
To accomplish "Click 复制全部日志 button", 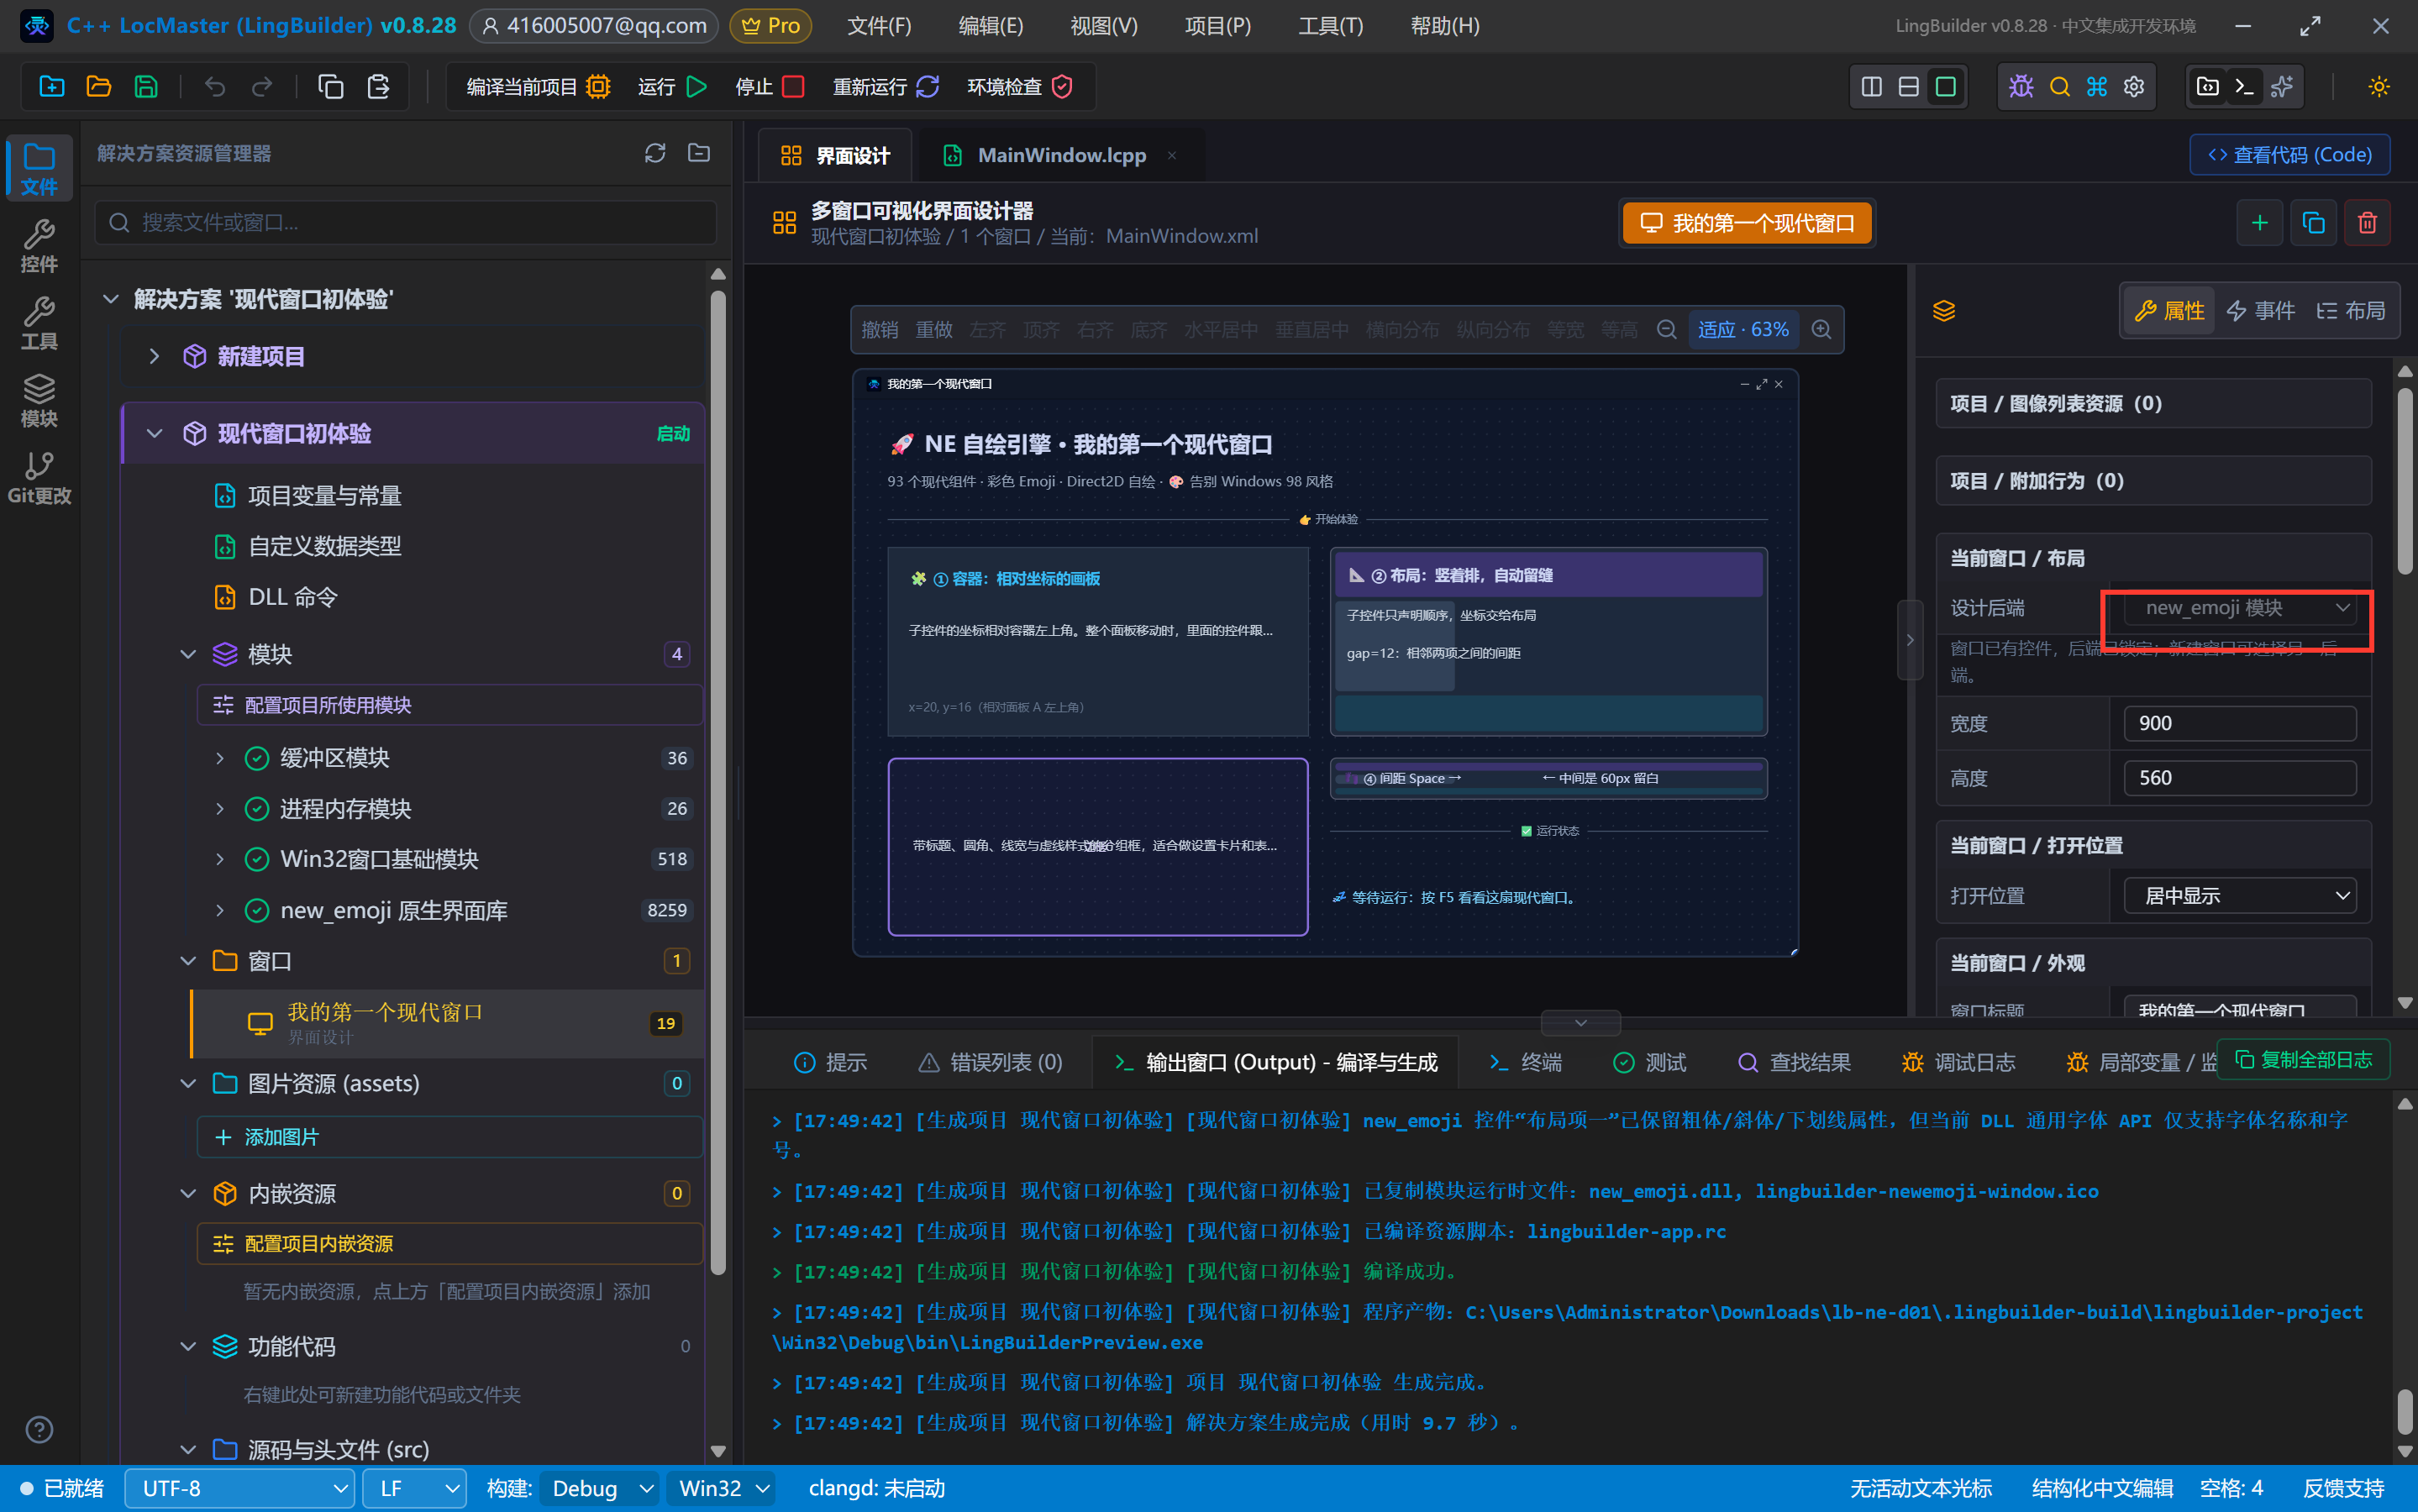I will [2302, 1059].
